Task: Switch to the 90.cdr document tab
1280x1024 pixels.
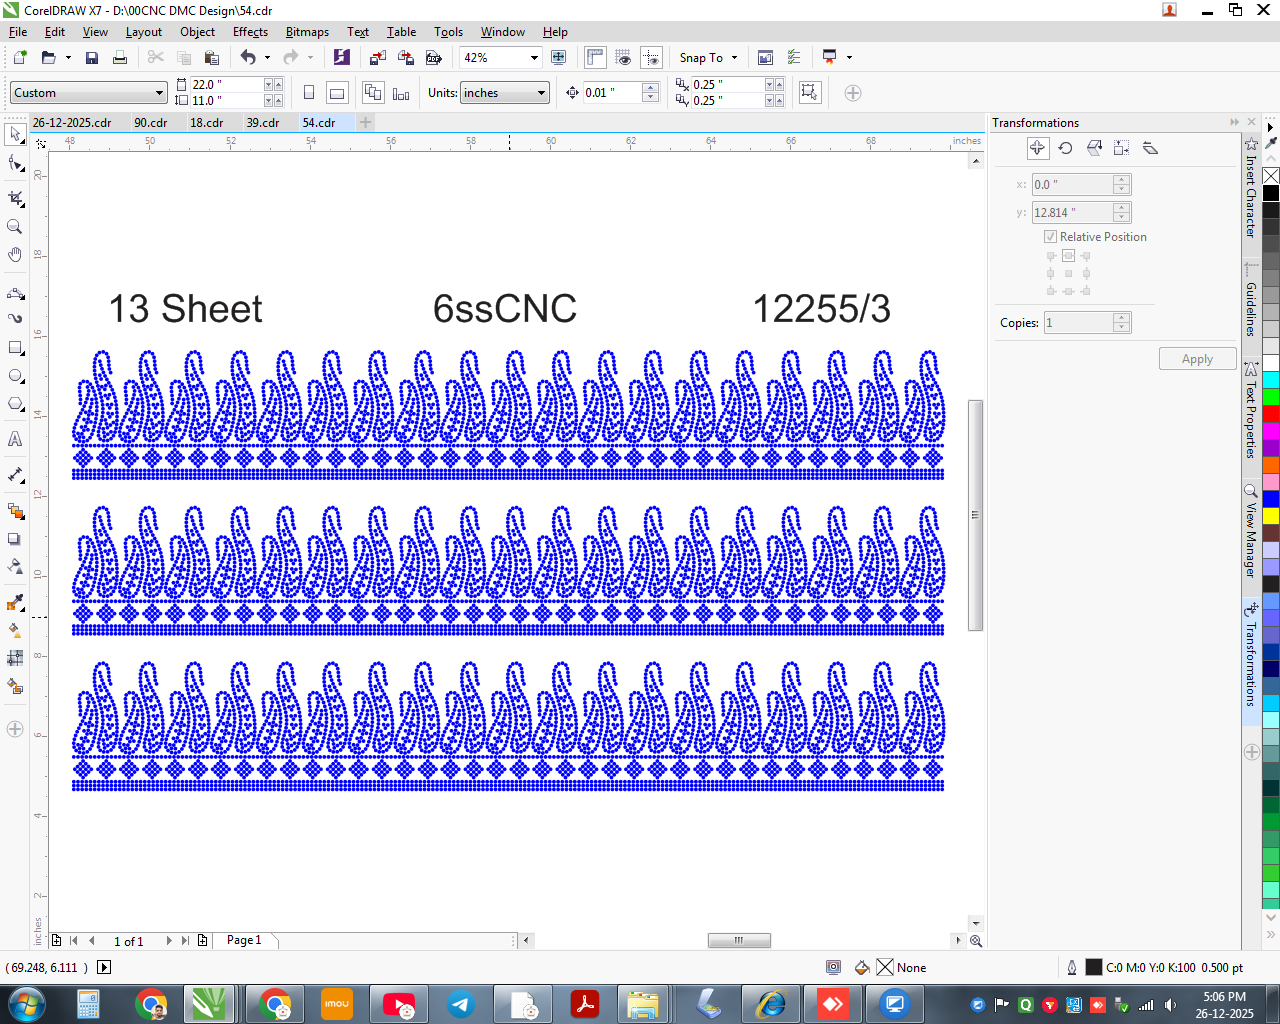Action: tap(151, 123)
